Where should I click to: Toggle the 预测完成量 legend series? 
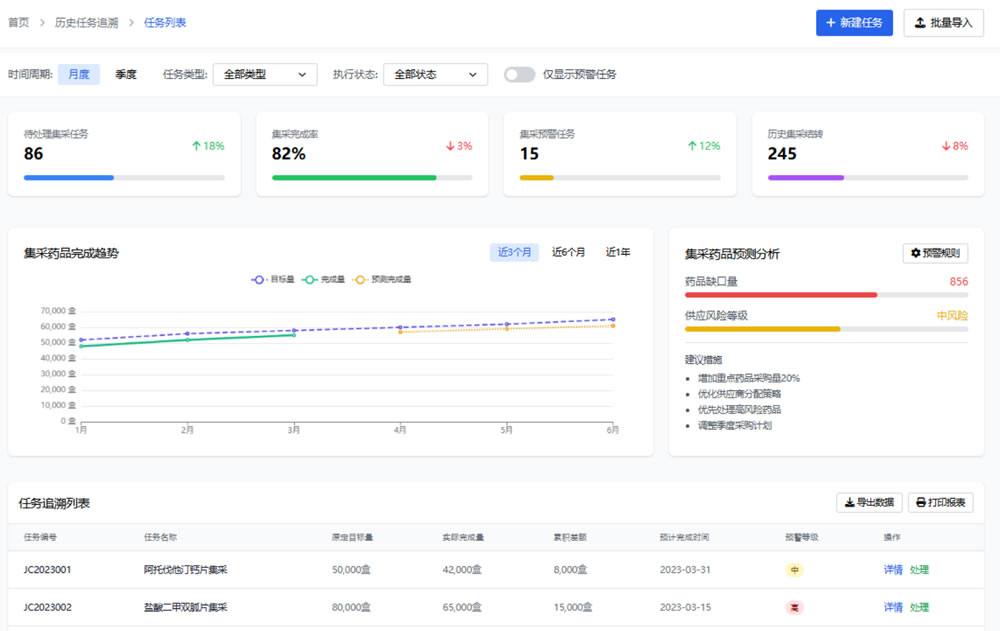(x=383, y=279)
